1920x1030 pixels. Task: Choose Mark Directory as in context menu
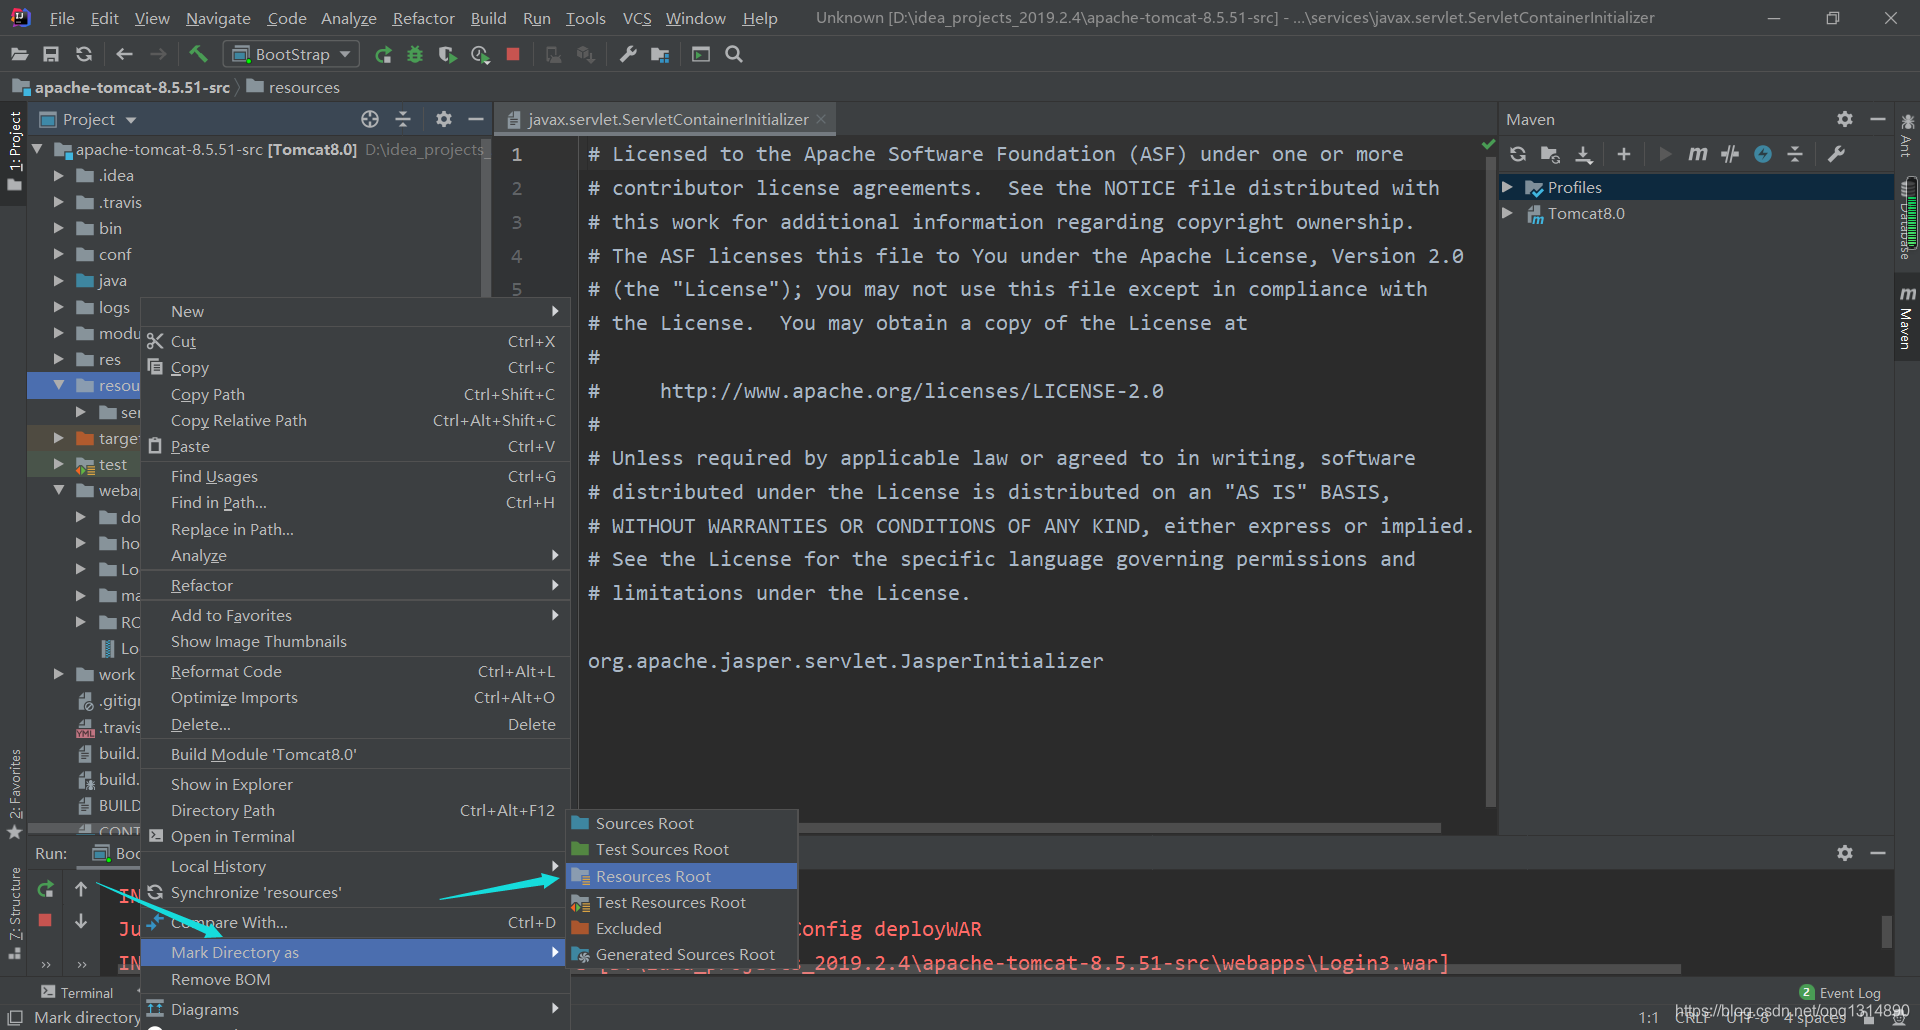tap(355, 952)
